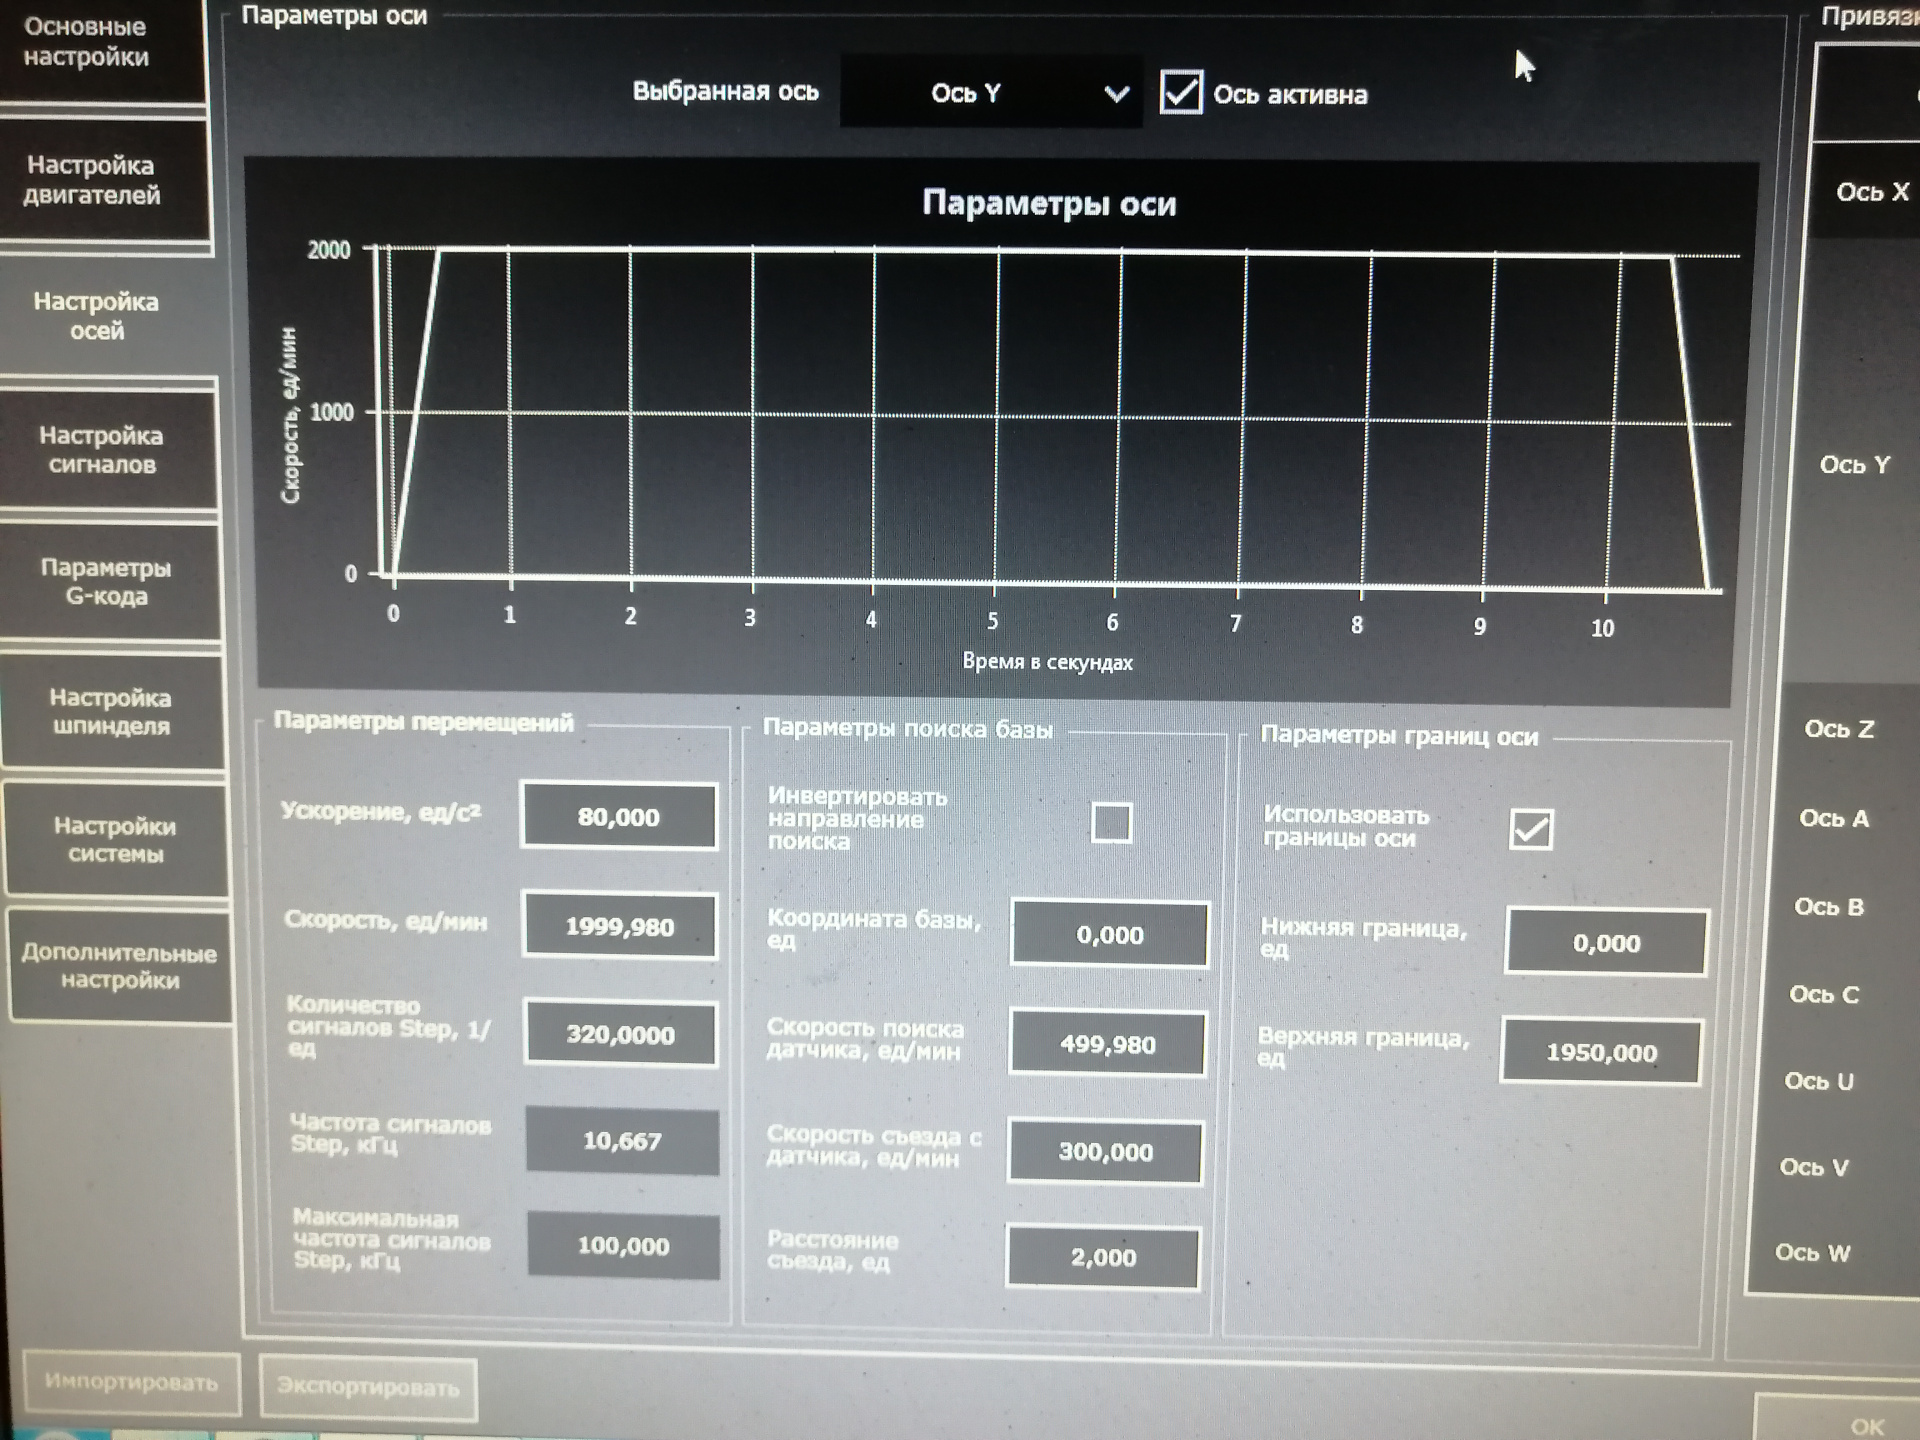This screenshot has height=1440, width=1920.
Task: Click the Импортировать button
Action: 131,1383
